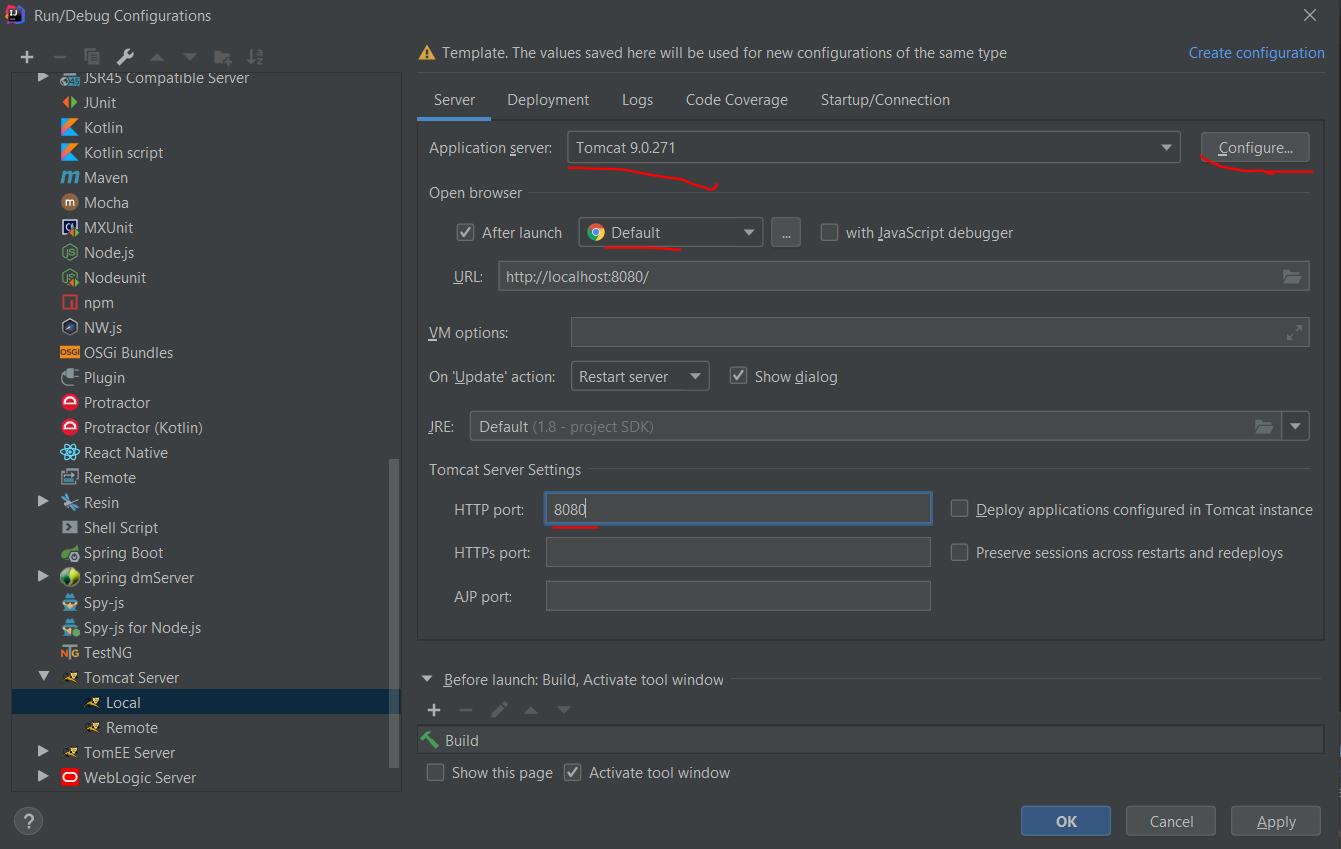Screen dimensions: 1341x849
Task: Click the Help question mark icon
Action: click(28, 821)
